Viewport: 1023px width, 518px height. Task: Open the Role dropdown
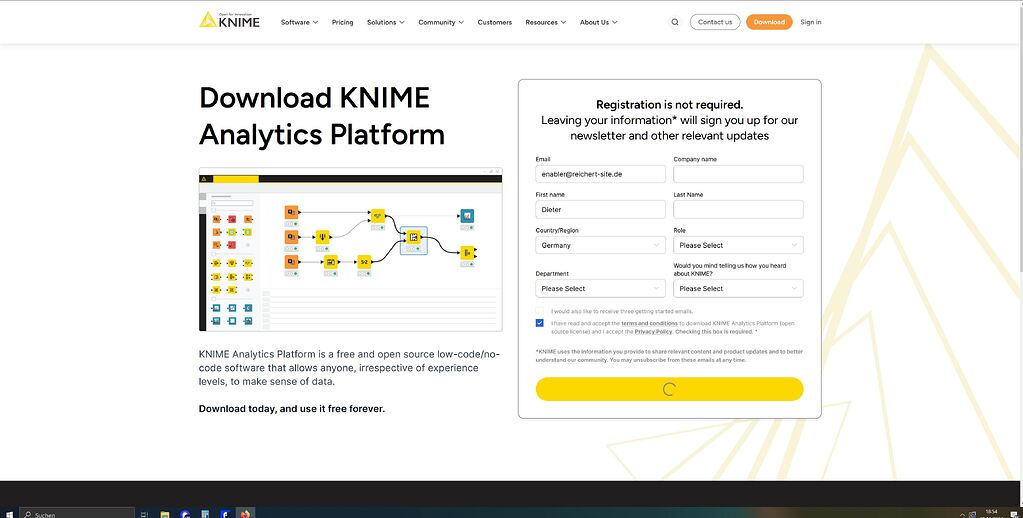click(x=738, y=245)
